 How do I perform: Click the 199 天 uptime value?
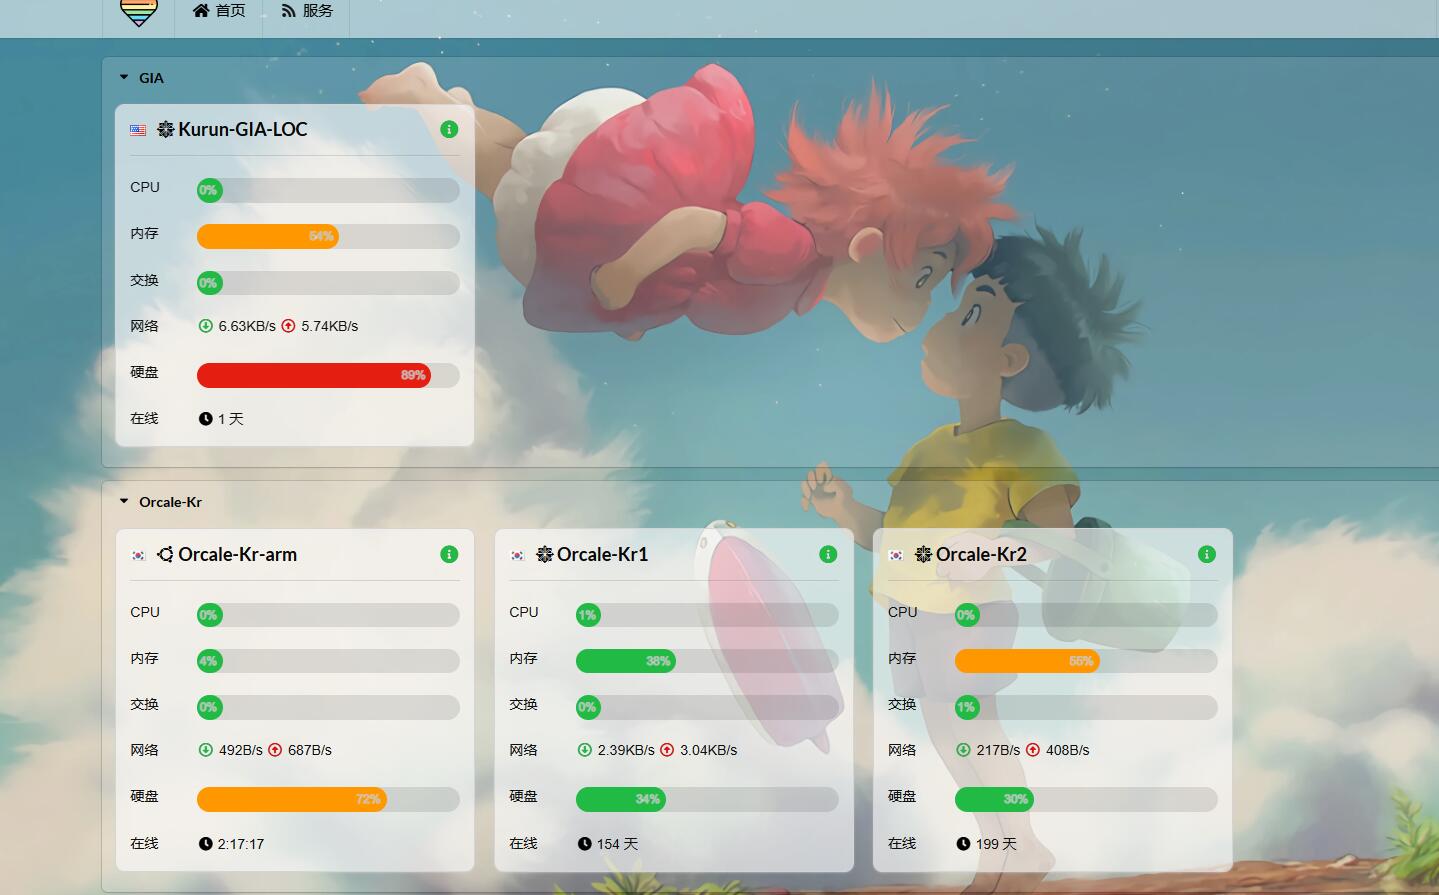click(996, 844)
